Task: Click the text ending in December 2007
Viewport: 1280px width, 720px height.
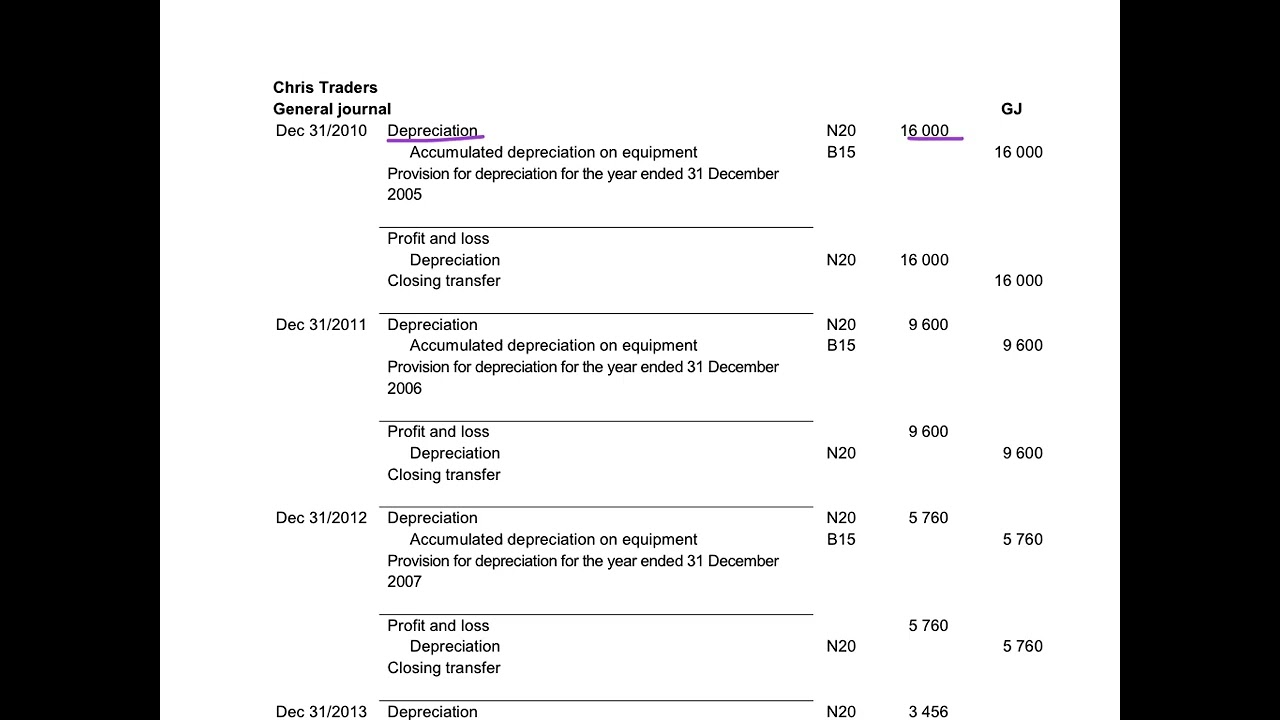Action: pyautogui.click(x=583, y=571)
